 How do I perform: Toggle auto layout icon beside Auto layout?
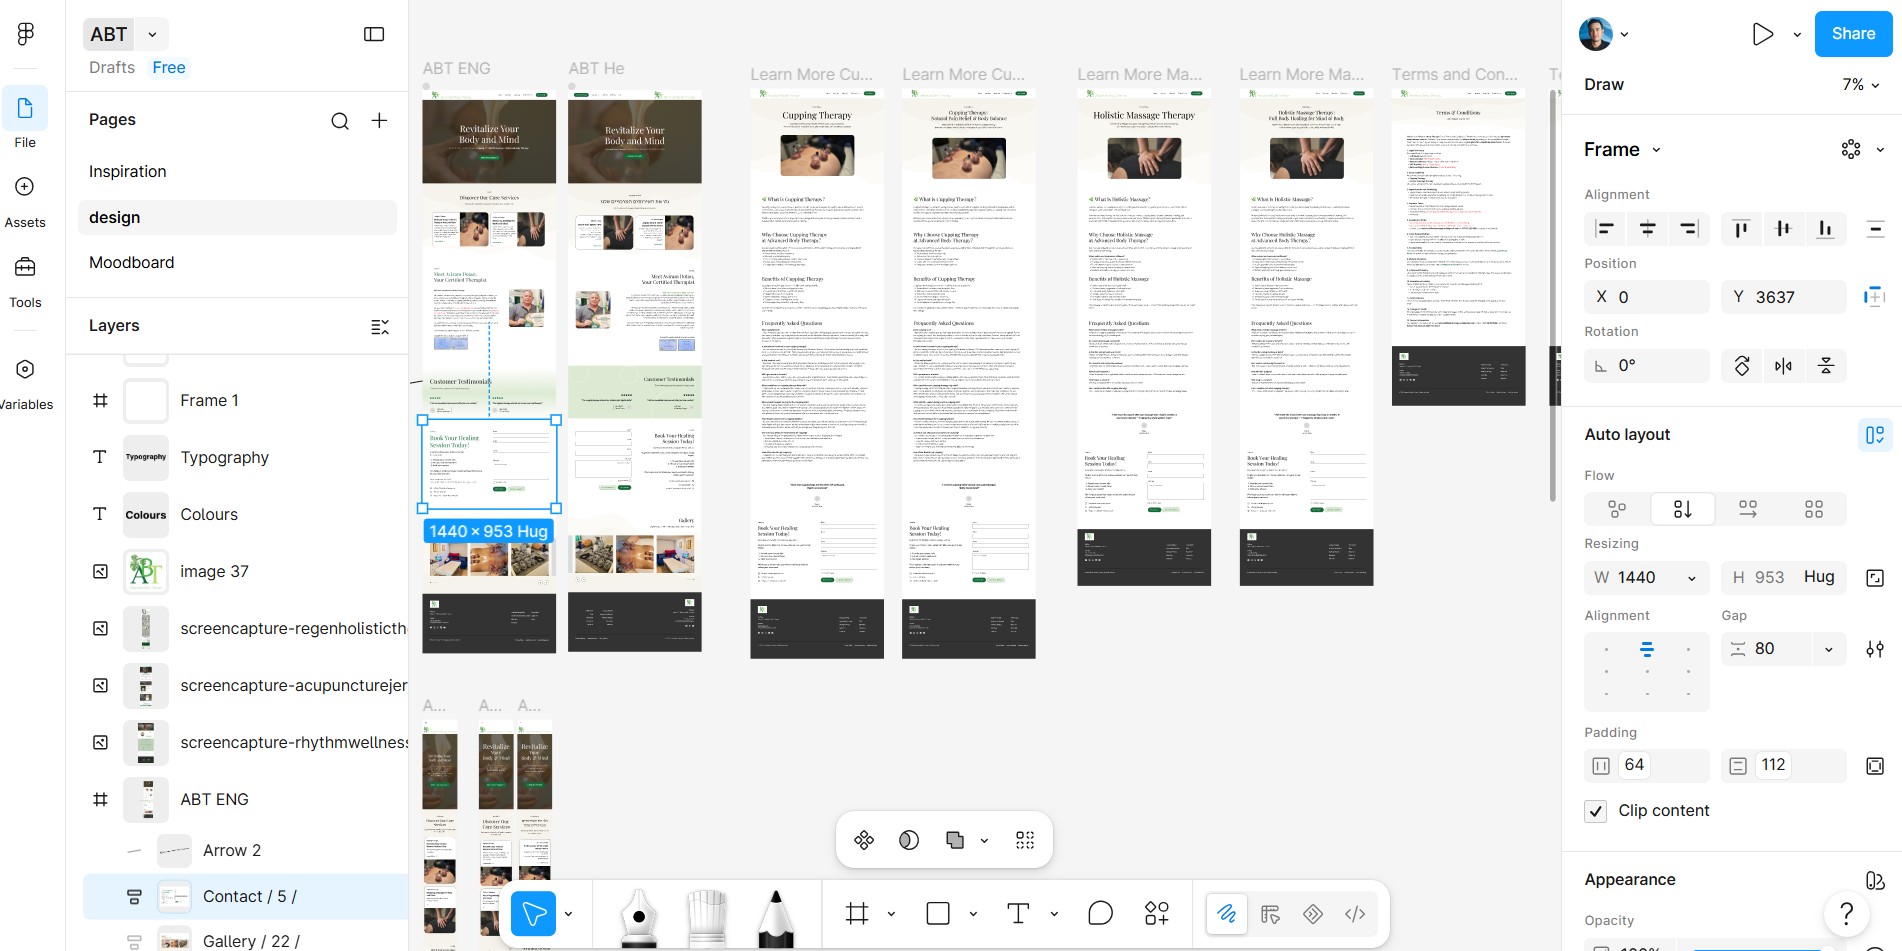[x=1875, y=435]
